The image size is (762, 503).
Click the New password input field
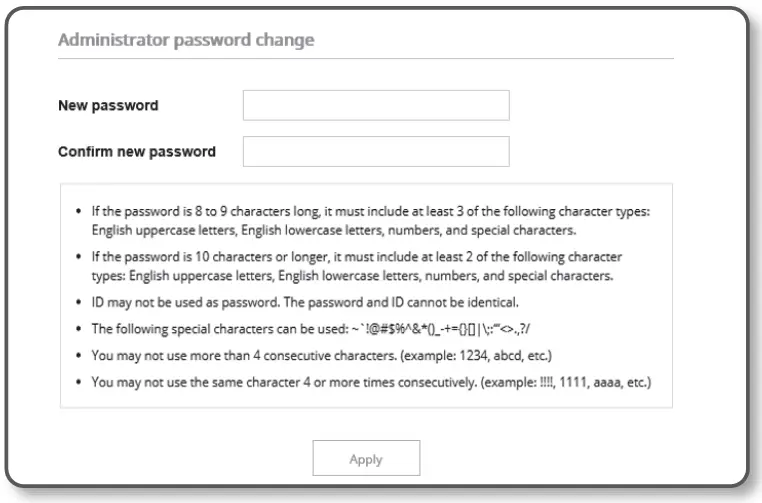pos(376,105)
